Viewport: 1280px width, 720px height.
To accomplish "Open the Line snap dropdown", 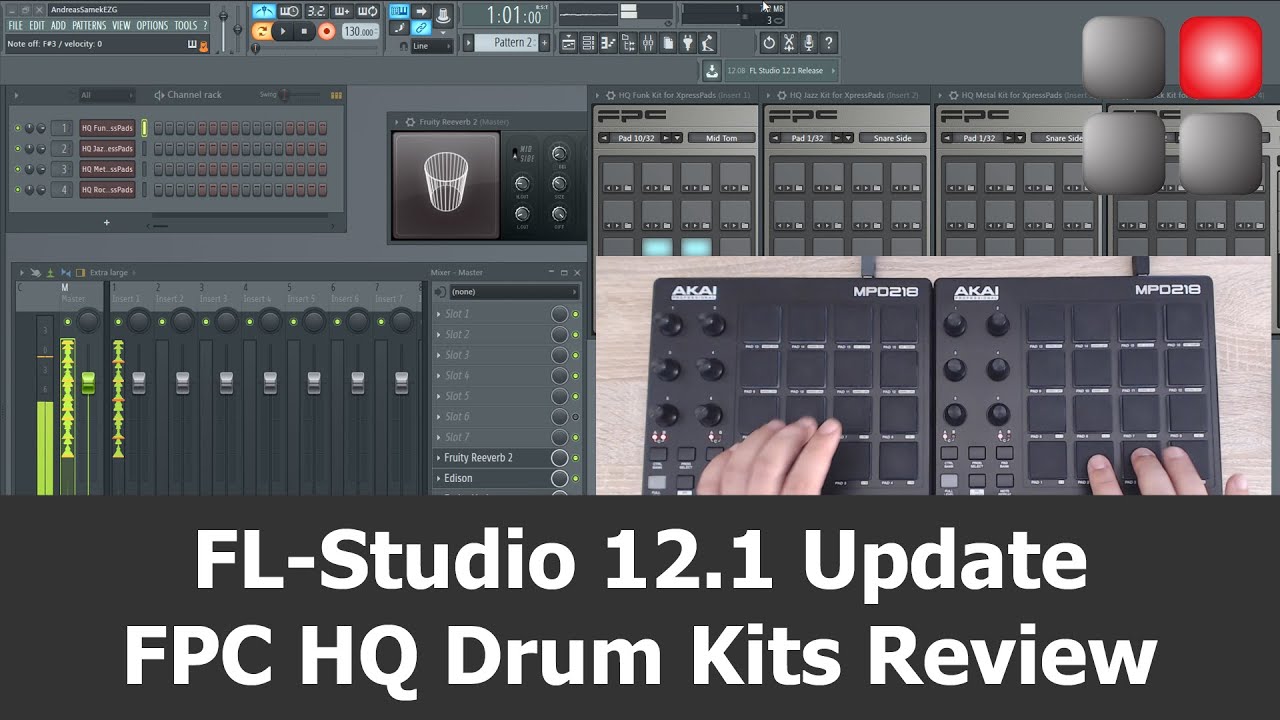I will [x=431, y=46].
